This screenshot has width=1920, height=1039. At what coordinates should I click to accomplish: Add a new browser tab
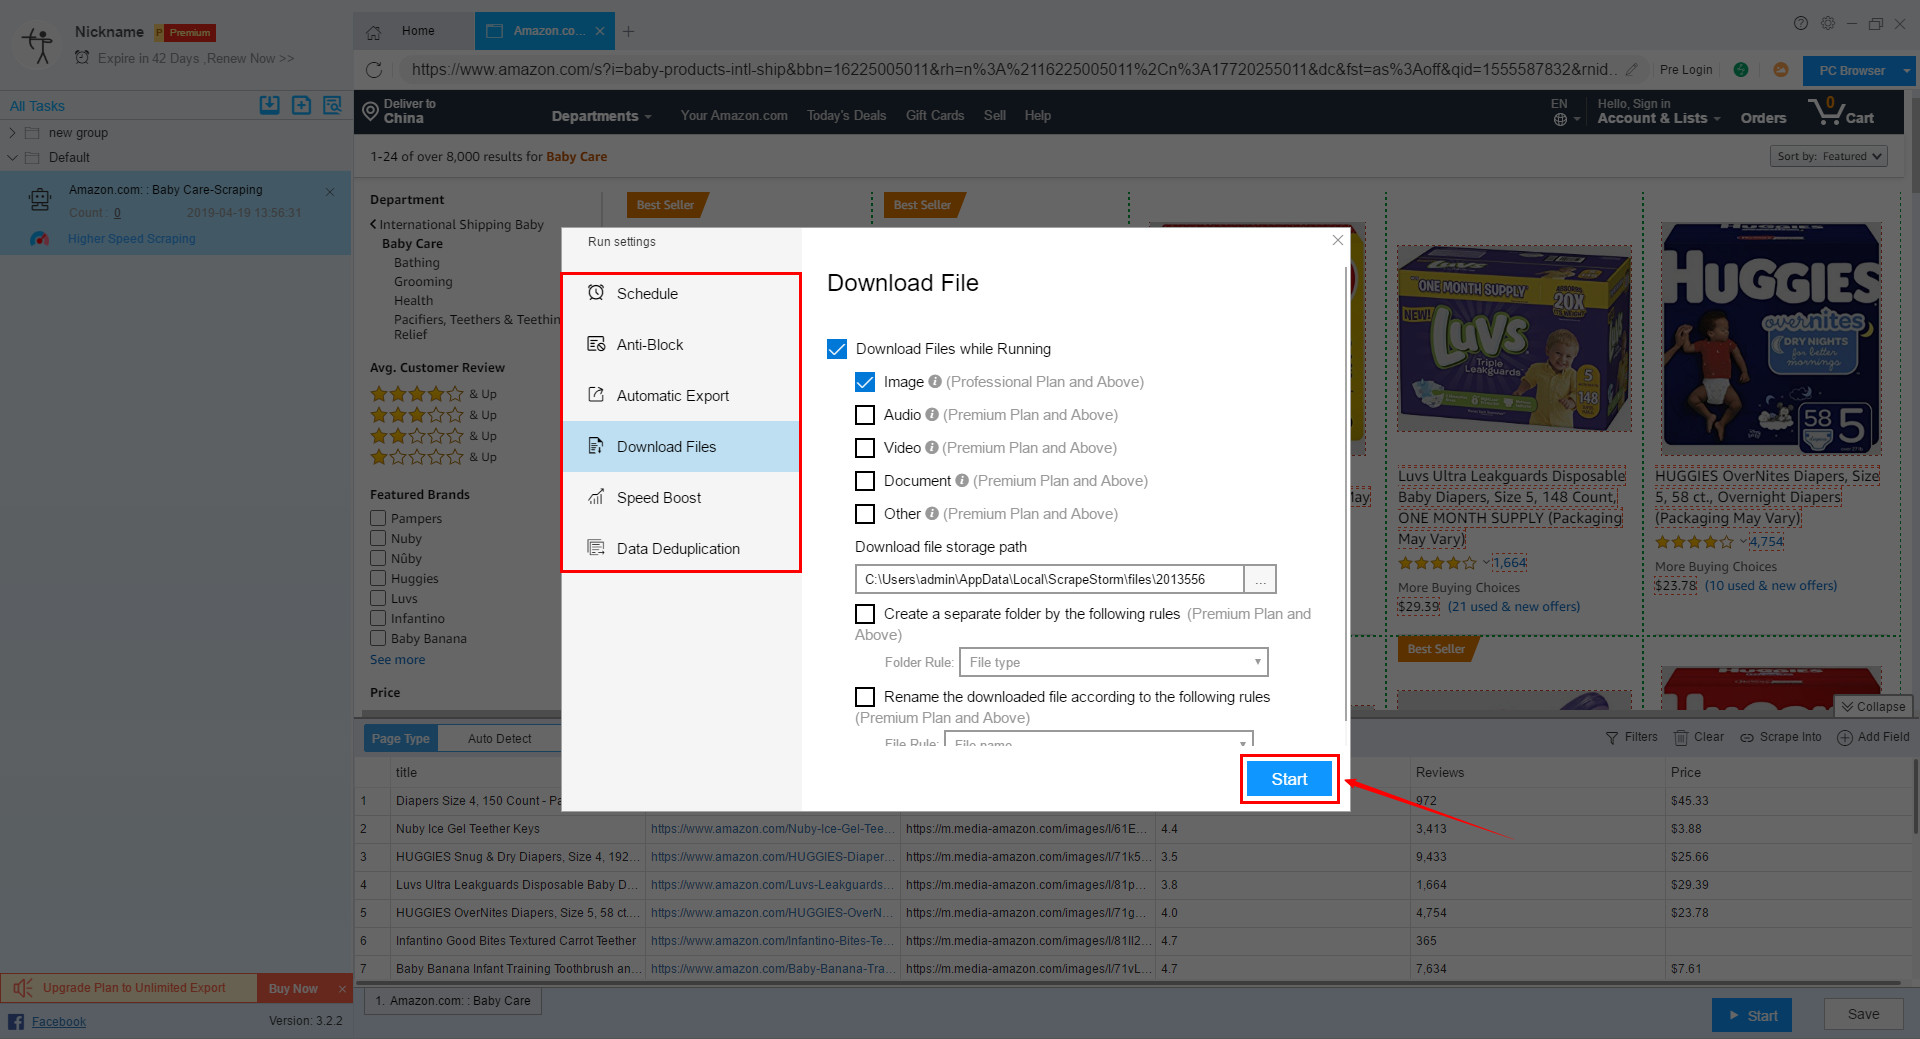629,31
